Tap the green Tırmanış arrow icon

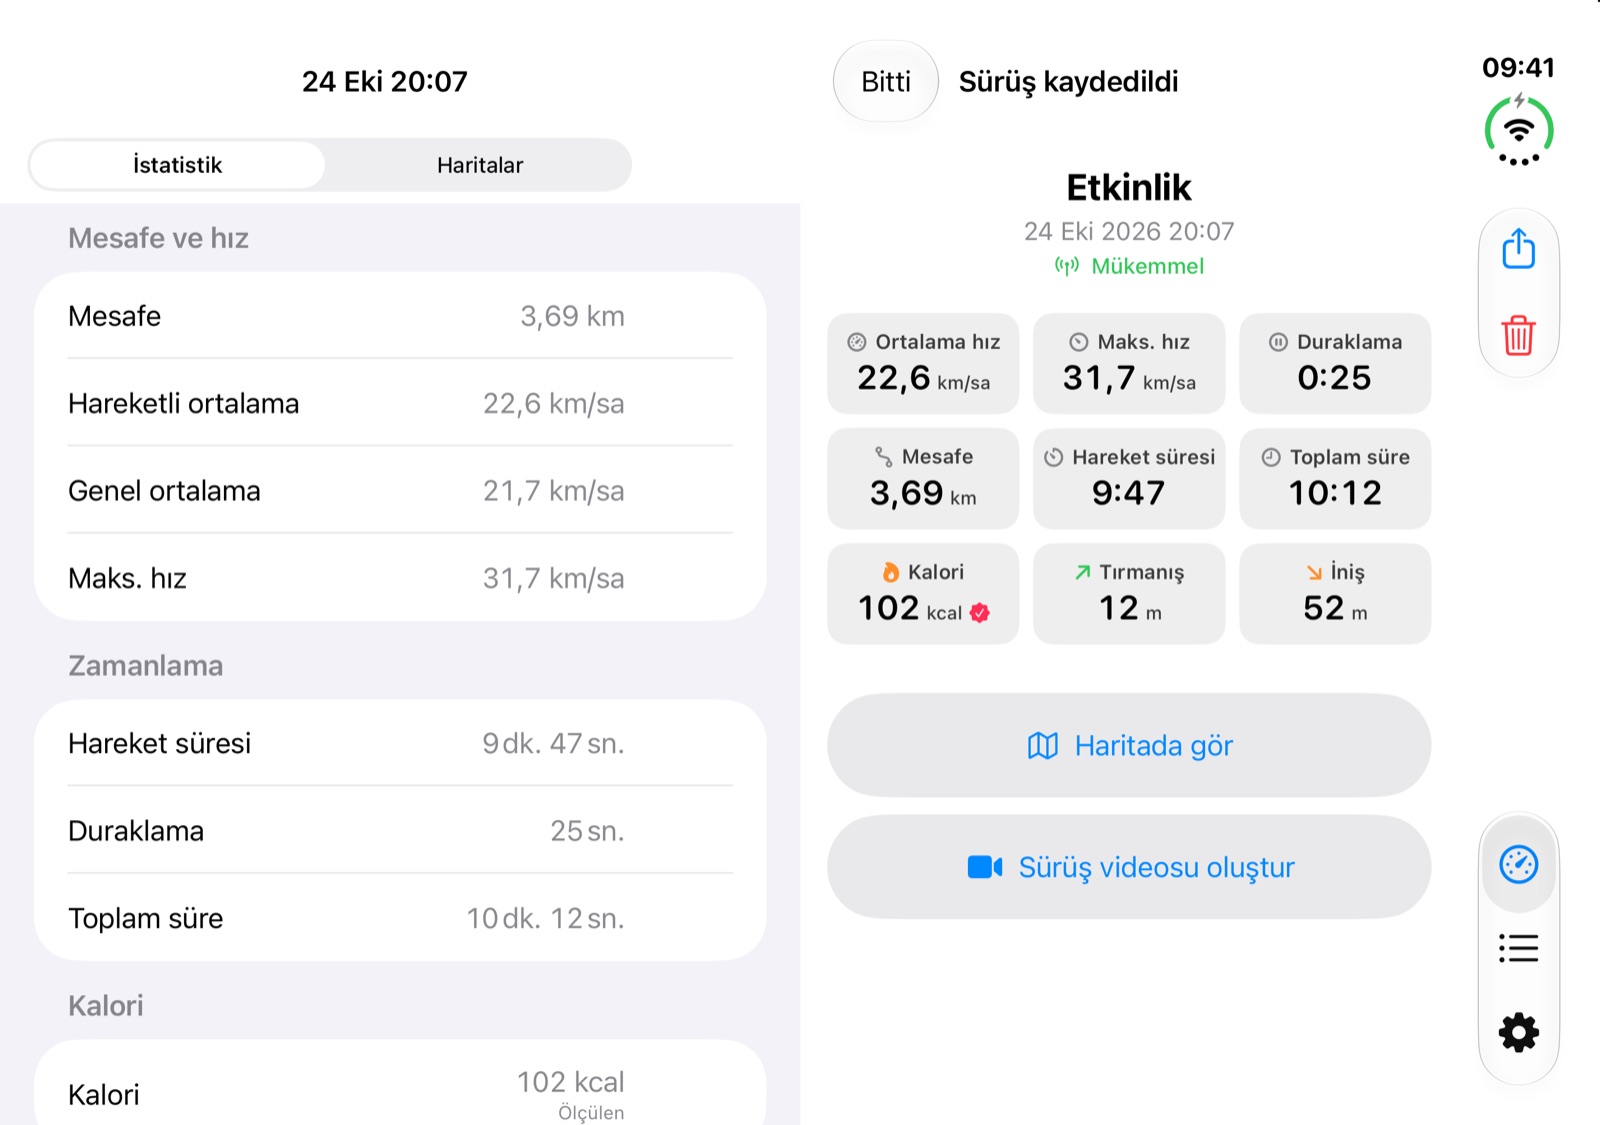tap(1082, 572)
